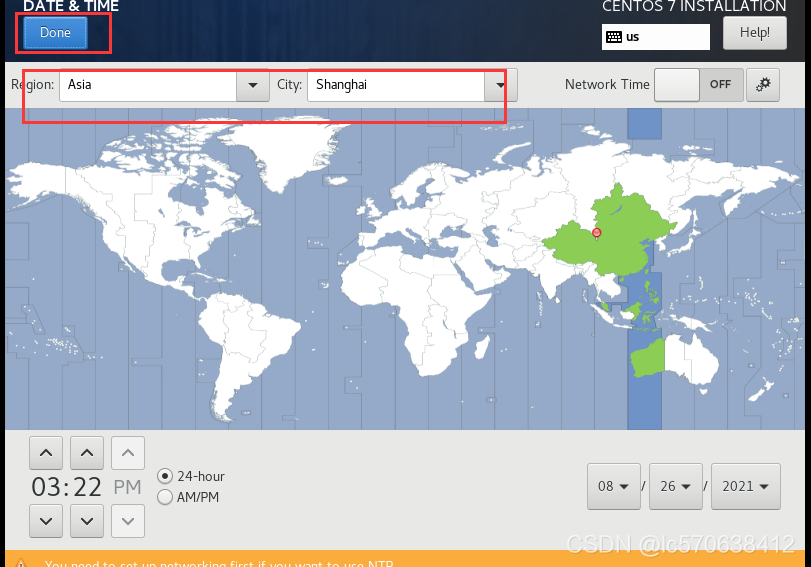This screenshot has height=567, width=811.
Task: Click the NTP networking warning message
Action: click(219, 563)
